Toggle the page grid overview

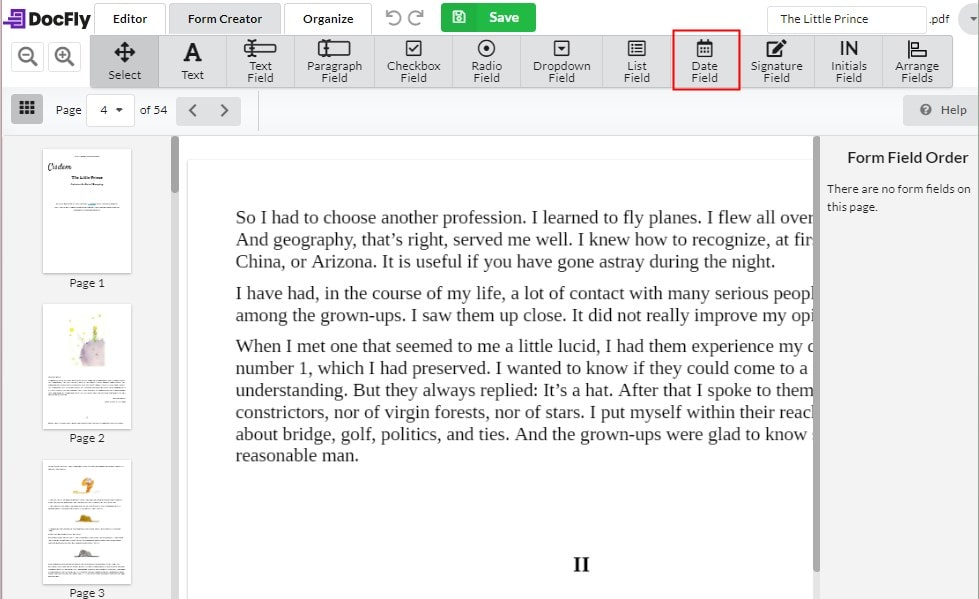[x=27, y=109]
